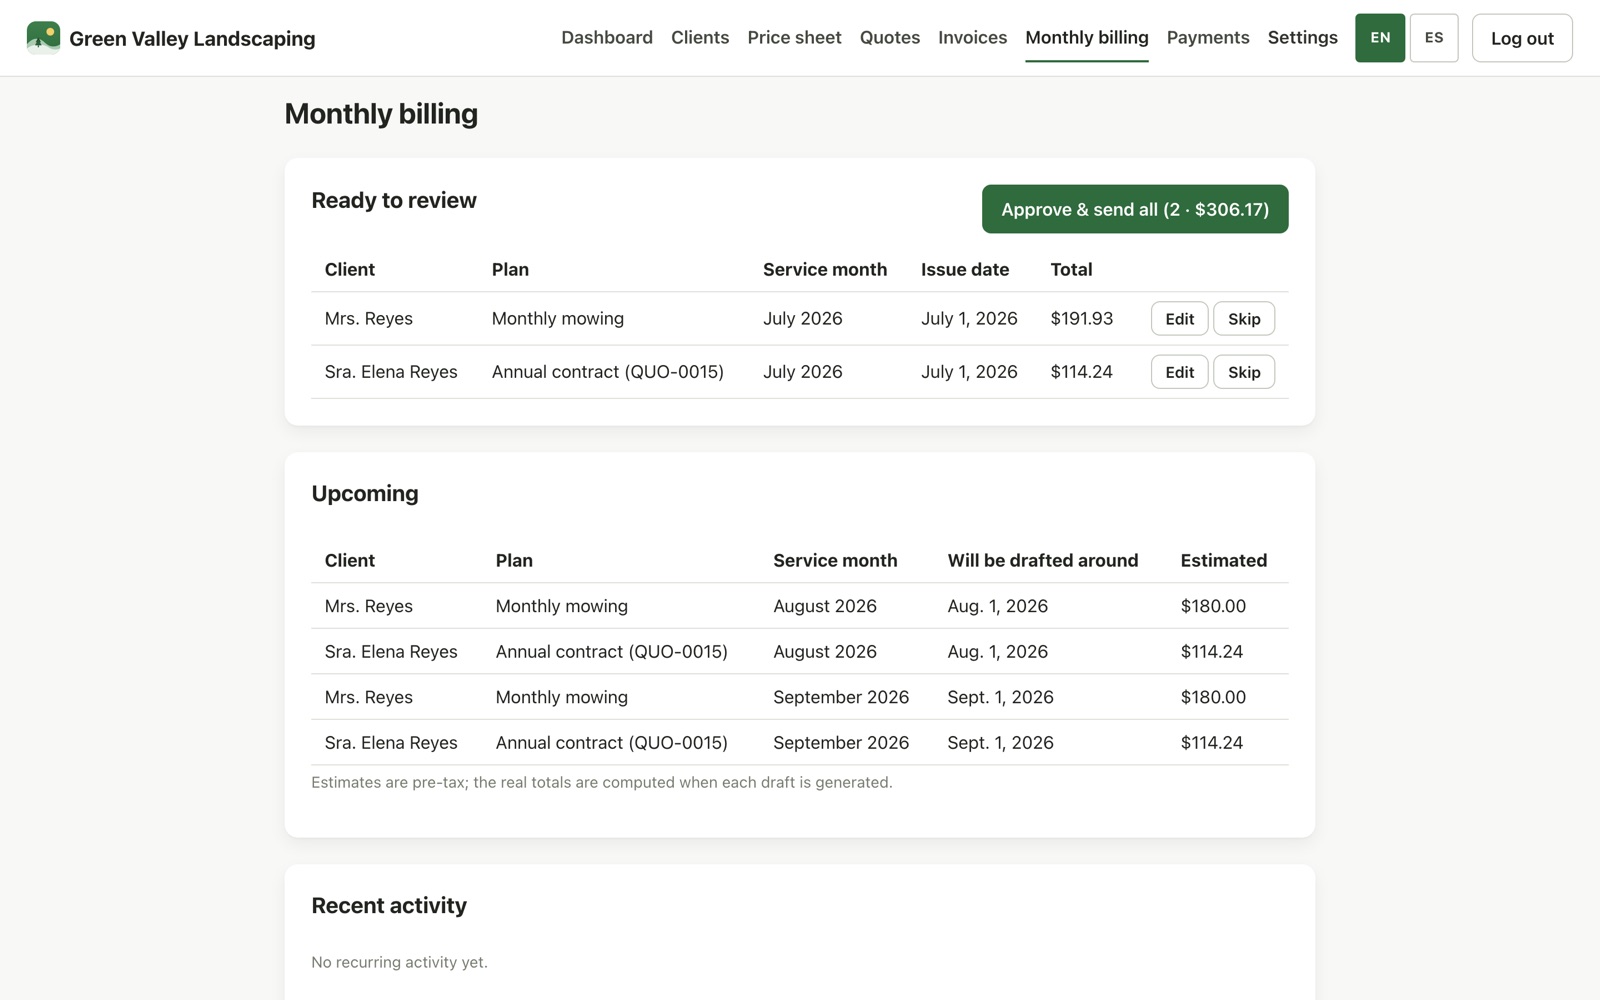Open the Clients section
The width and height of the screenshot is (1600, 1000).
click(x=700, y=37)
